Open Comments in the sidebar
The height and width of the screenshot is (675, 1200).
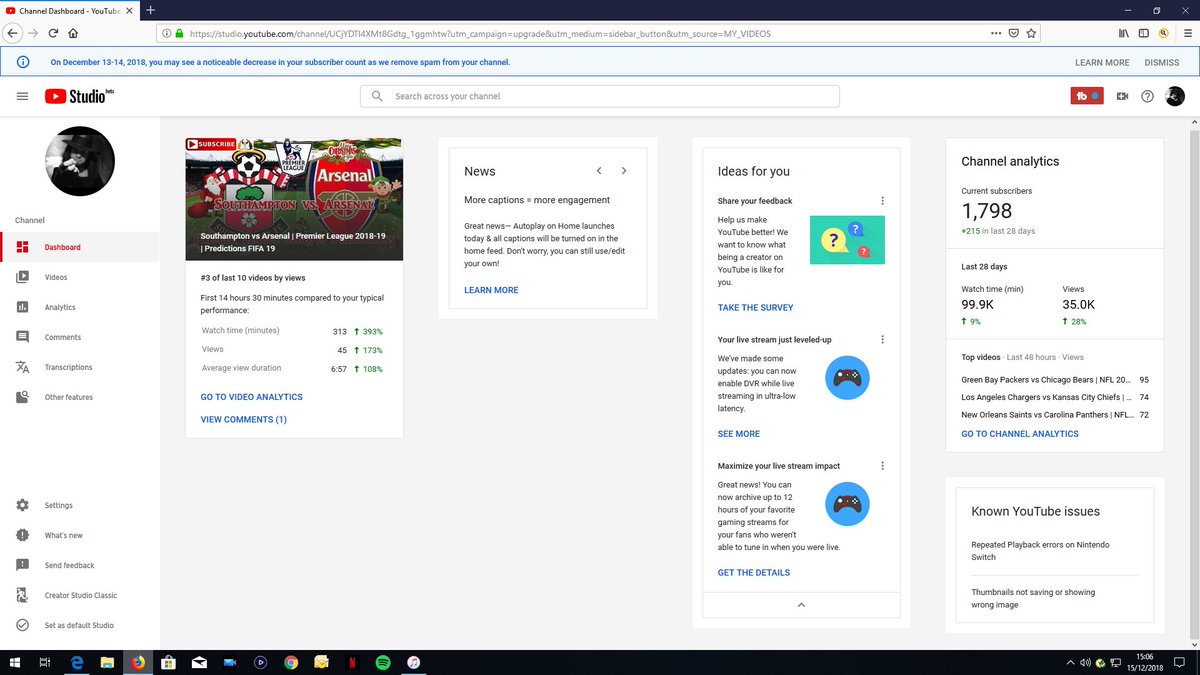(x=80, y=337)
